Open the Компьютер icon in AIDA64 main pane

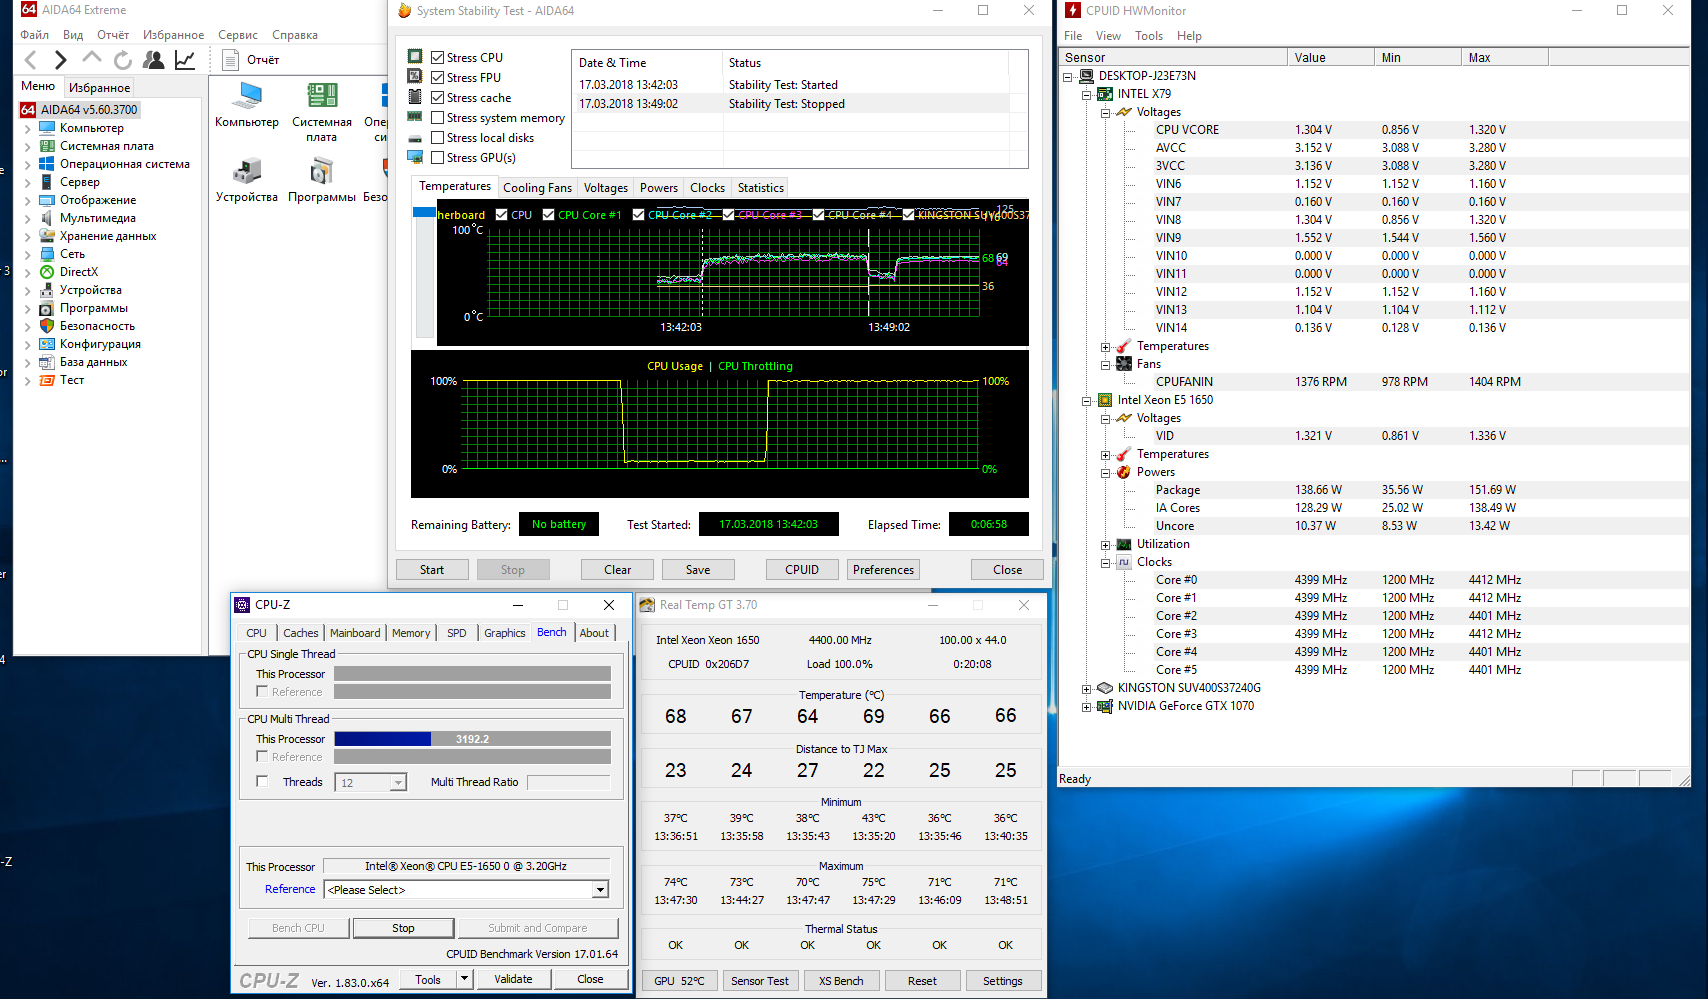[x=246, y=96]
